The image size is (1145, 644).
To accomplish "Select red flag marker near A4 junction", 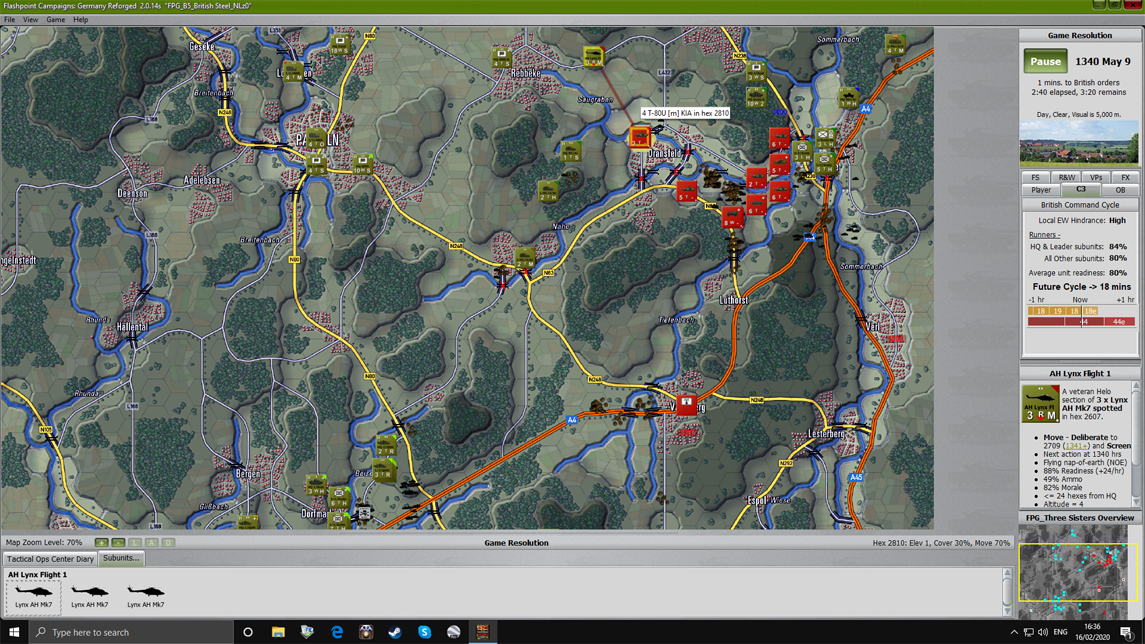I will click(686, 404).
